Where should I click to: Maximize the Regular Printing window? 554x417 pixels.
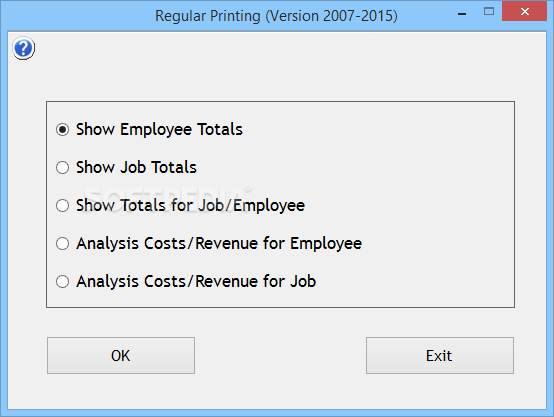[489, 12]
